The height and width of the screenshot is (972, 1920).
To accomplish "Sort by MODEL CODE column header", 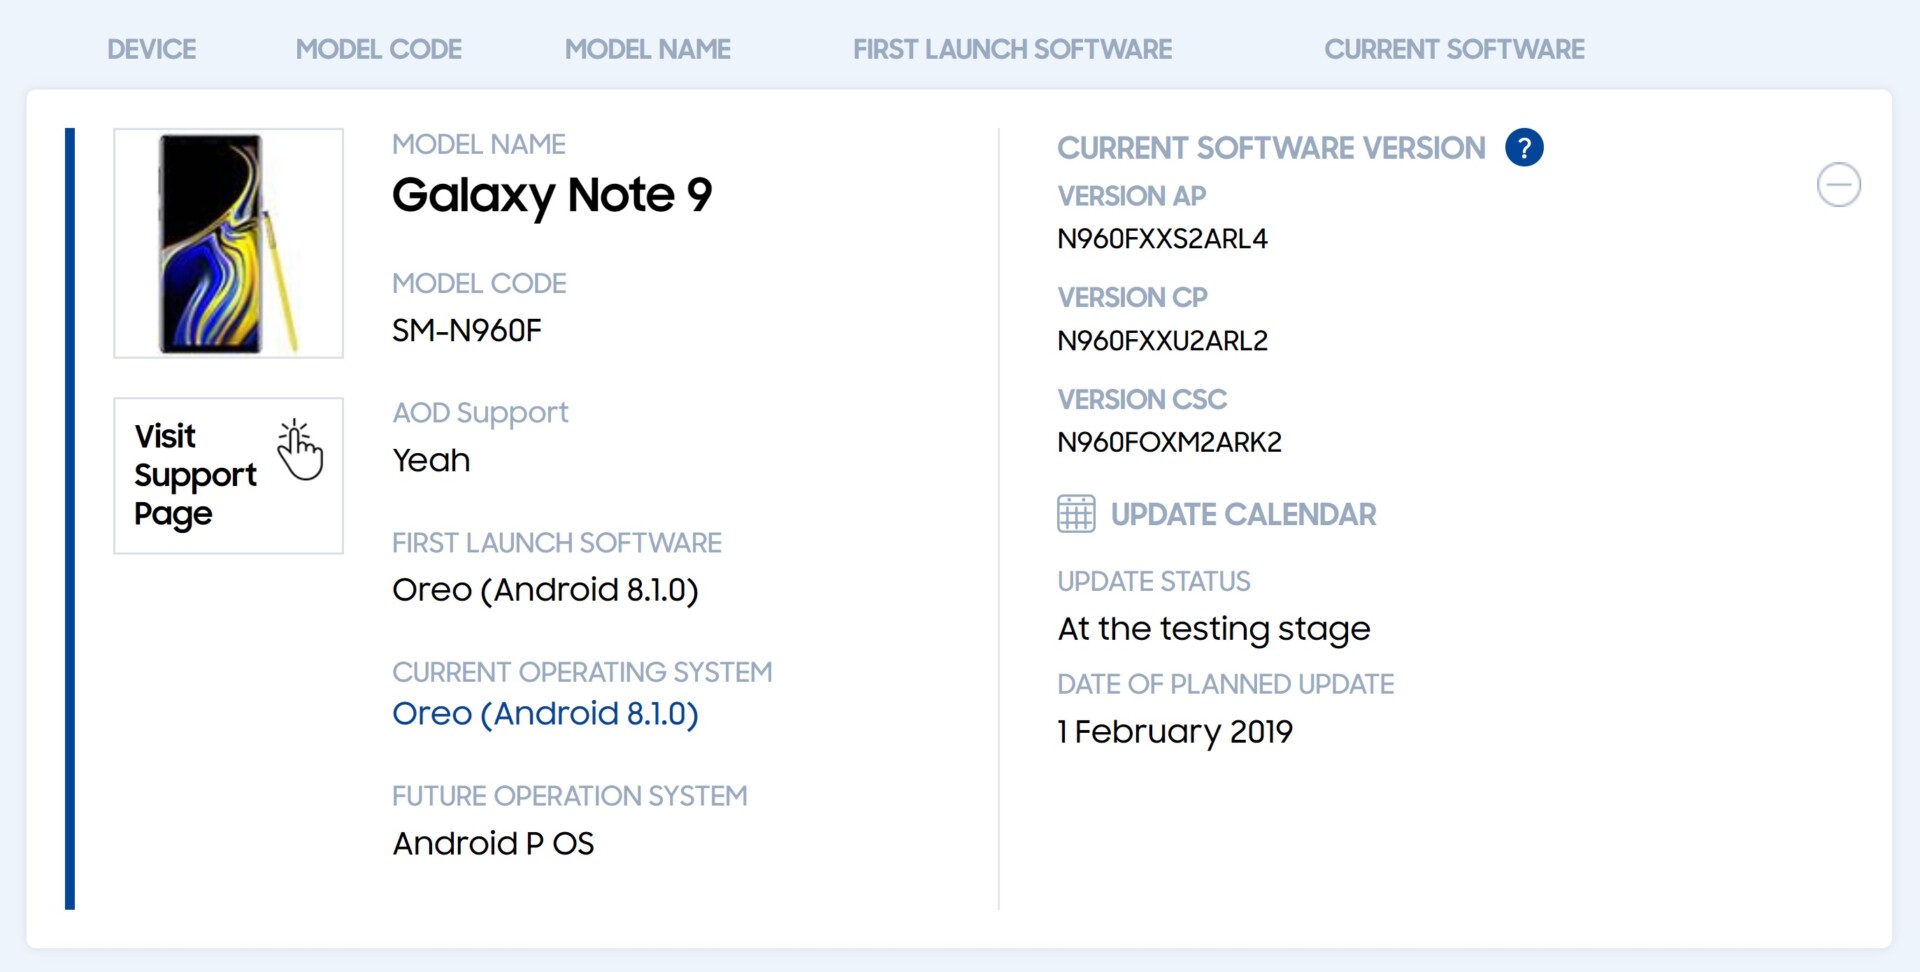I will click(x=378, y=49).
